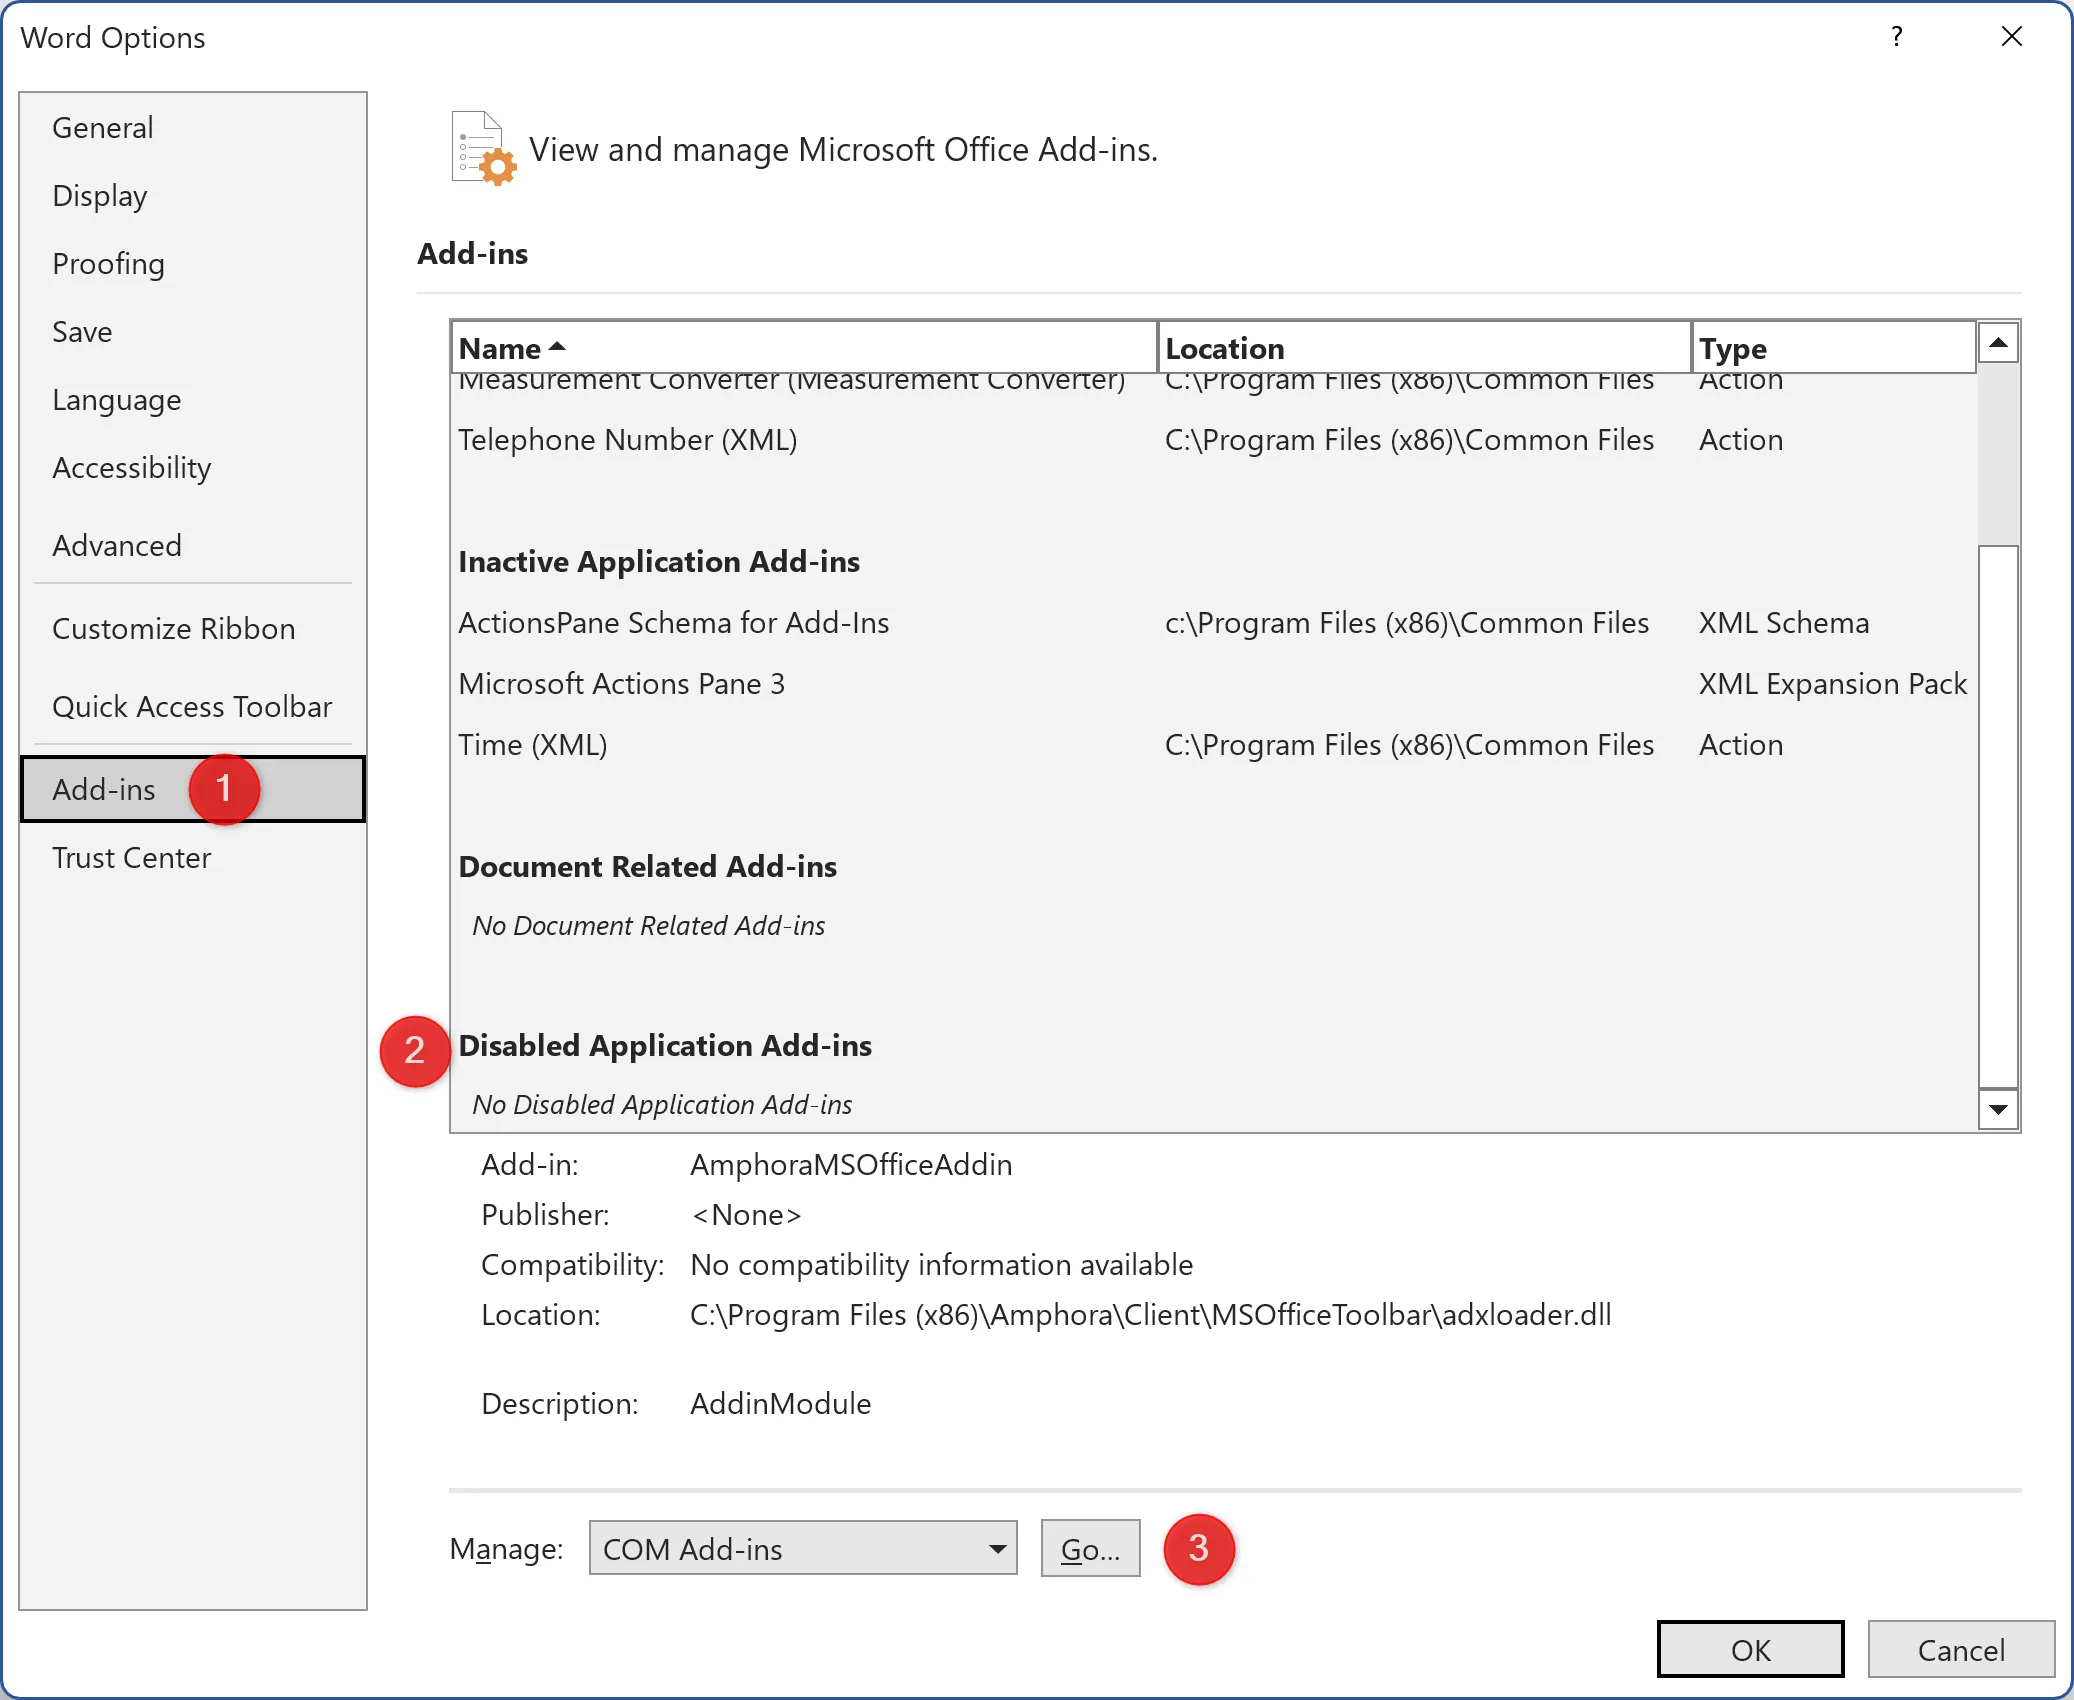This screenshot has width=2074, height=1700.
Task: Click the Document Related Add-ins heading
Action: pos(647,867)
